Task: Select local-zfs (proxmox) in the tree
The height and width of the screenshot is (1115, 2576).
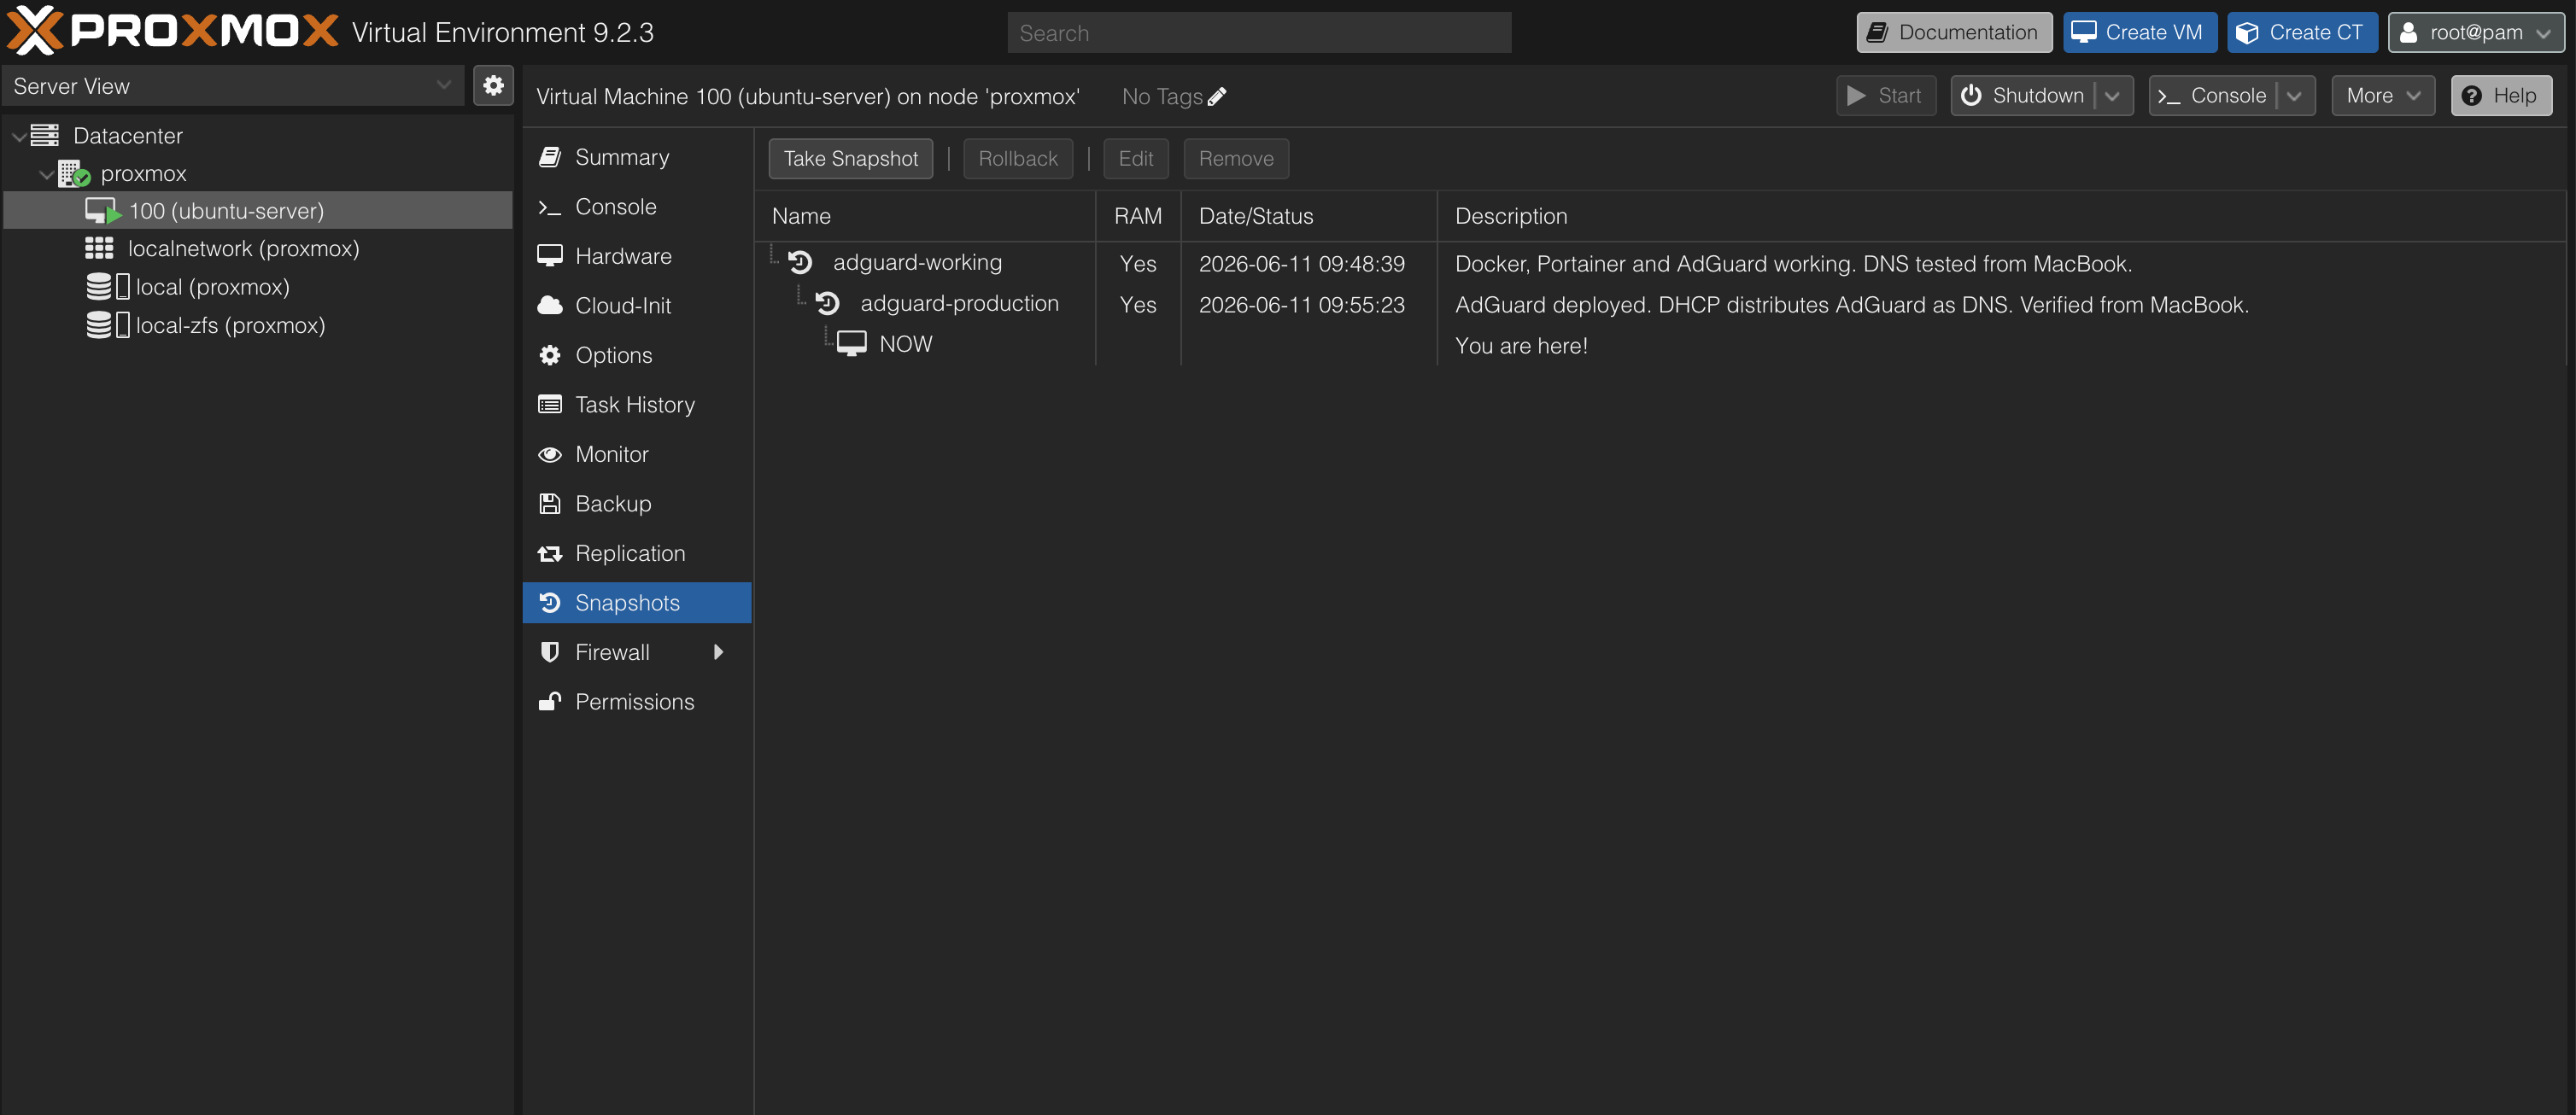Action: pyautogui.click(x=258, y=326)
